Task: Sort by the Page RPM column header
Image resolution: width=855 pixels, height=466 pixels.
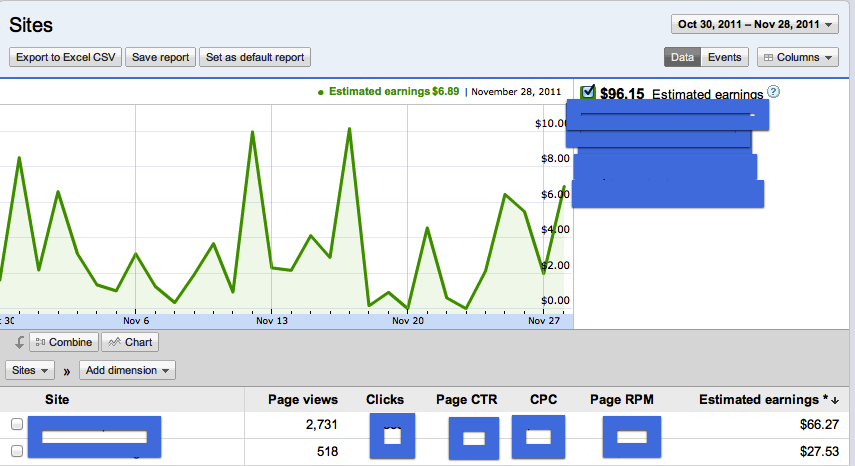Action: pyautogui.click(x=622, y=400)
